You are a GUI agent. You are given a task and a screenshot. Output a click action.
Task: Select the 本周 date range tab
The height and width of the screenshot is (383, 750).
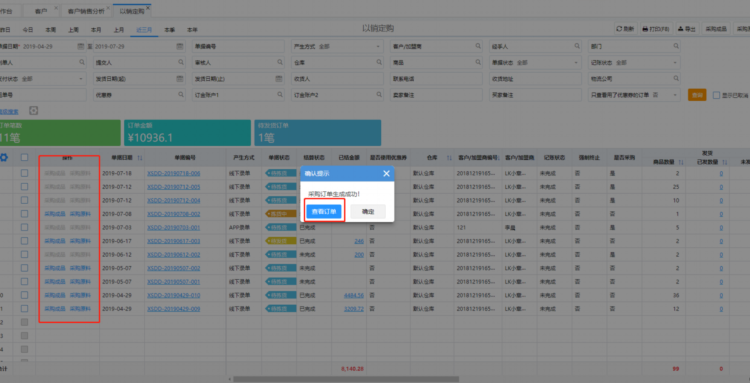(x=51, y=30)
